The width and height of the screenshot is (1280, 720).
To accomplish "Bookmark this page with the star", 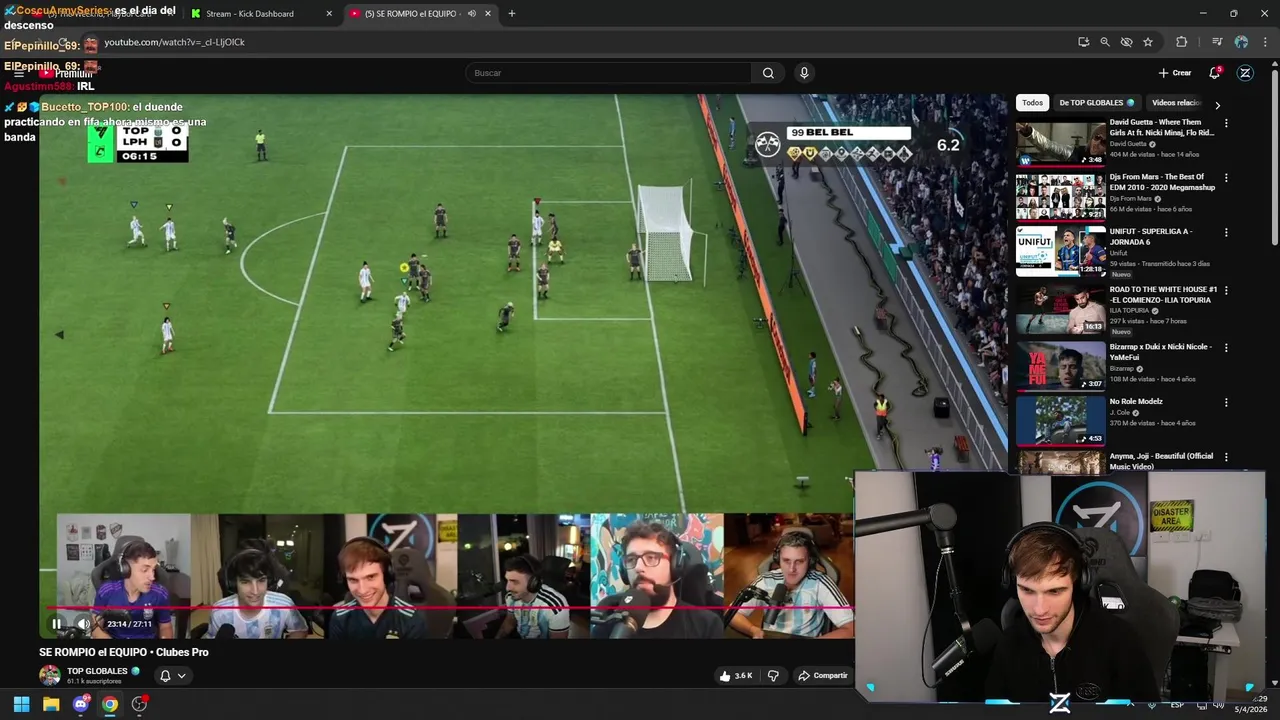I will click(1148, 42).
